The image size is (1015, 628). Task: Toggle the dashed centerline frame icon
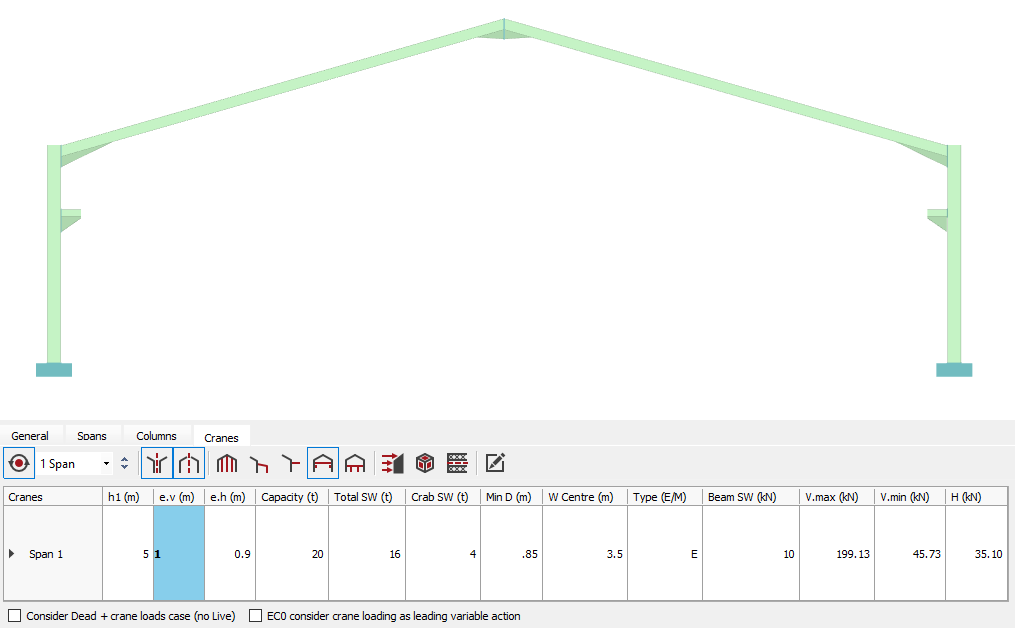point(189,464)
